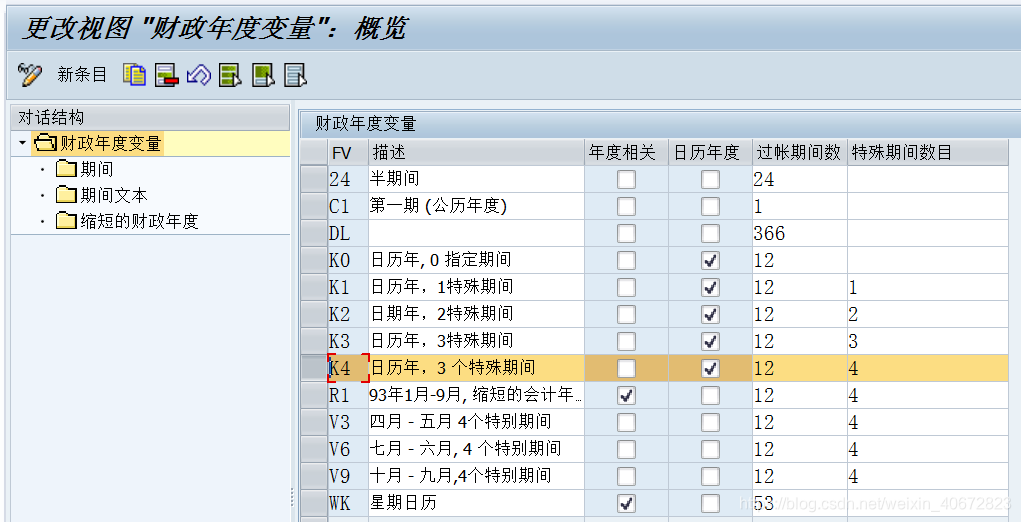The width and height of the screenshot is (1021, 522).
Task: Toggle 日历年度 checkbox for row 24
Action: (710, 179)
